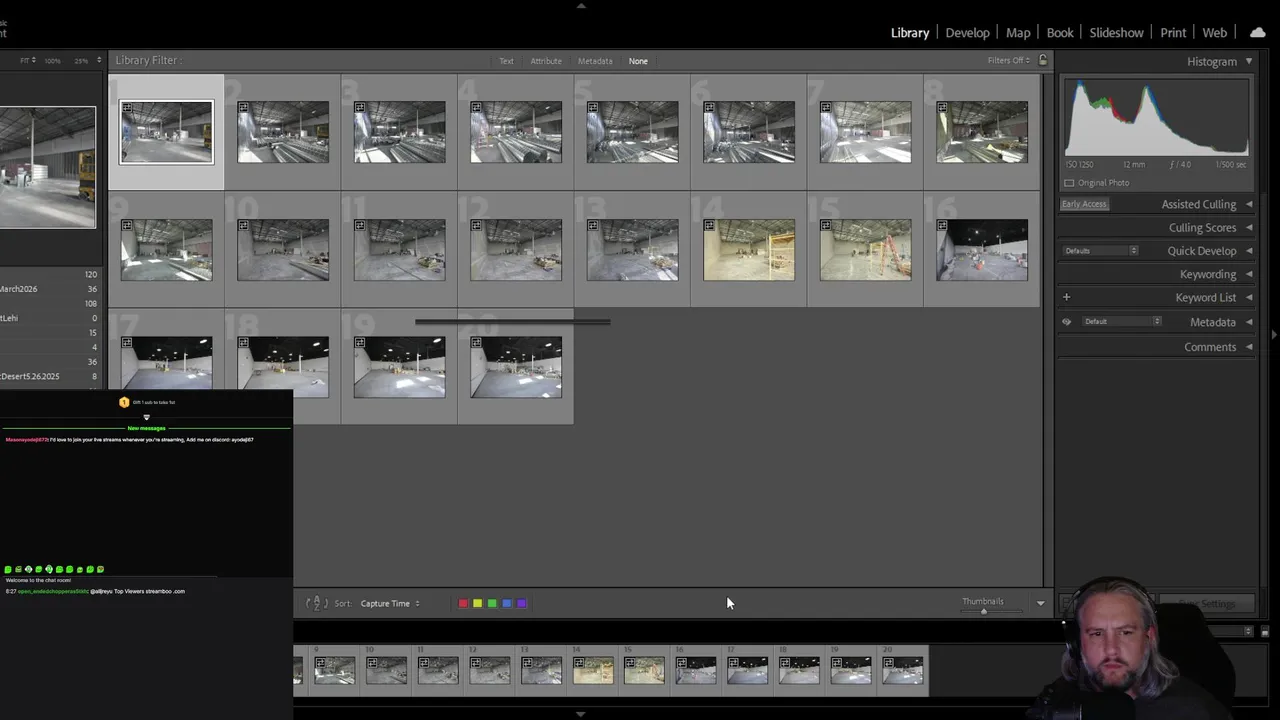Click the Library Filter Text option
1280x720 pixels.
pyautogui.click(x=506, y=61)
